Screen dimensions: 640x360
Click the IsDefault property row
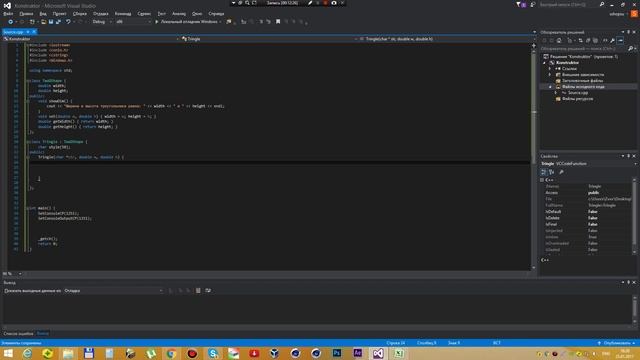click(x=588, y=212)
